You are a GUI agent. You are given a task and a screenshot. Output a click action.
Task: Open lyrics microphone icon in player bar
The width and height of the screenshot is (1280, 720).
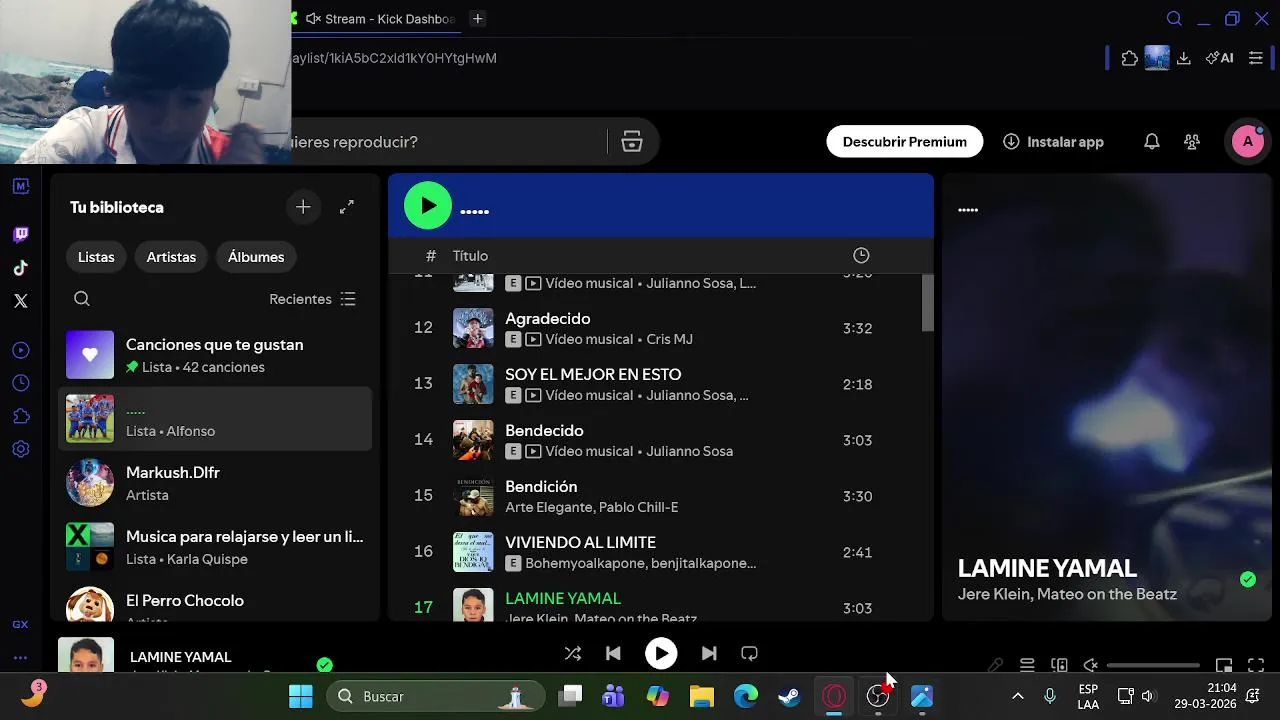pos(995,665)
